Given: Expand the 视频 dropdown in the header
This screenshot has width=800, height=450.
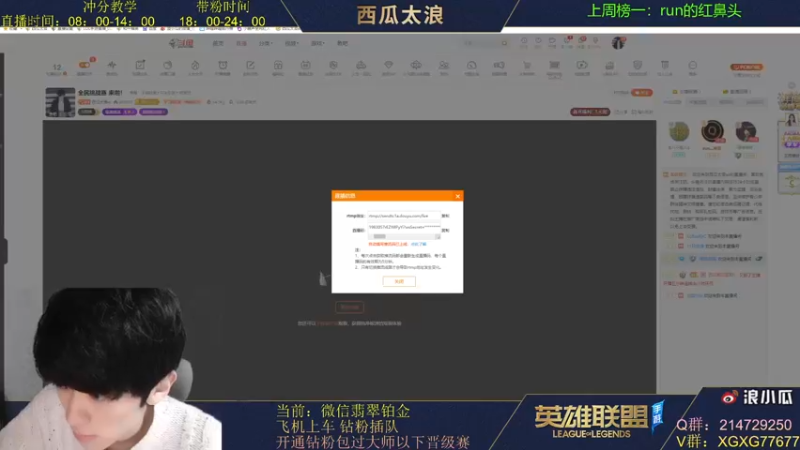Looking at the screenshot, I should click(291, 43).
